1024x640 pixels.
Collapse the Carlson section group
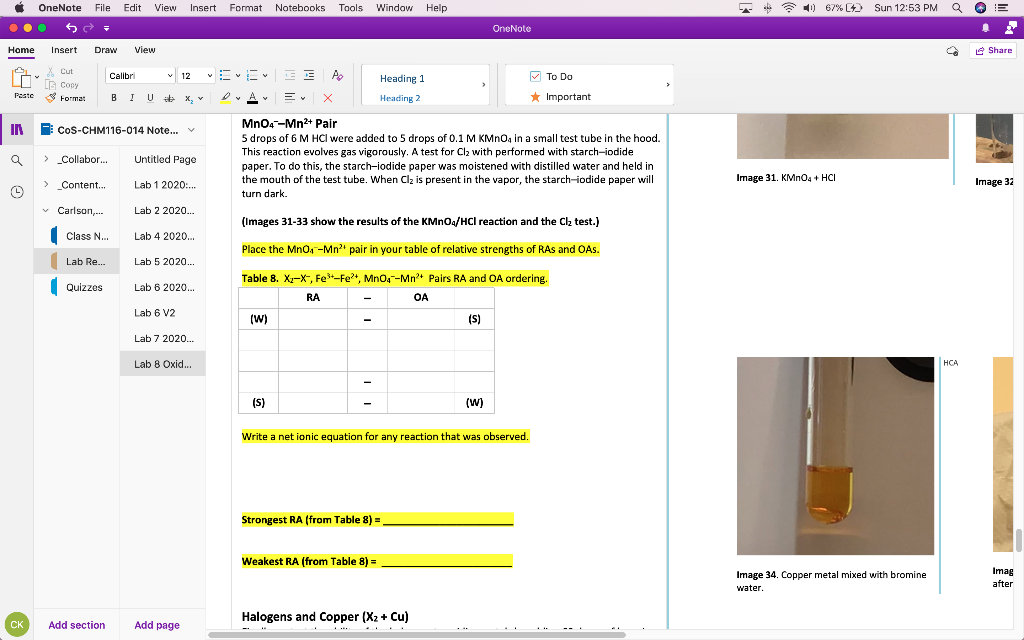[46, 210]
